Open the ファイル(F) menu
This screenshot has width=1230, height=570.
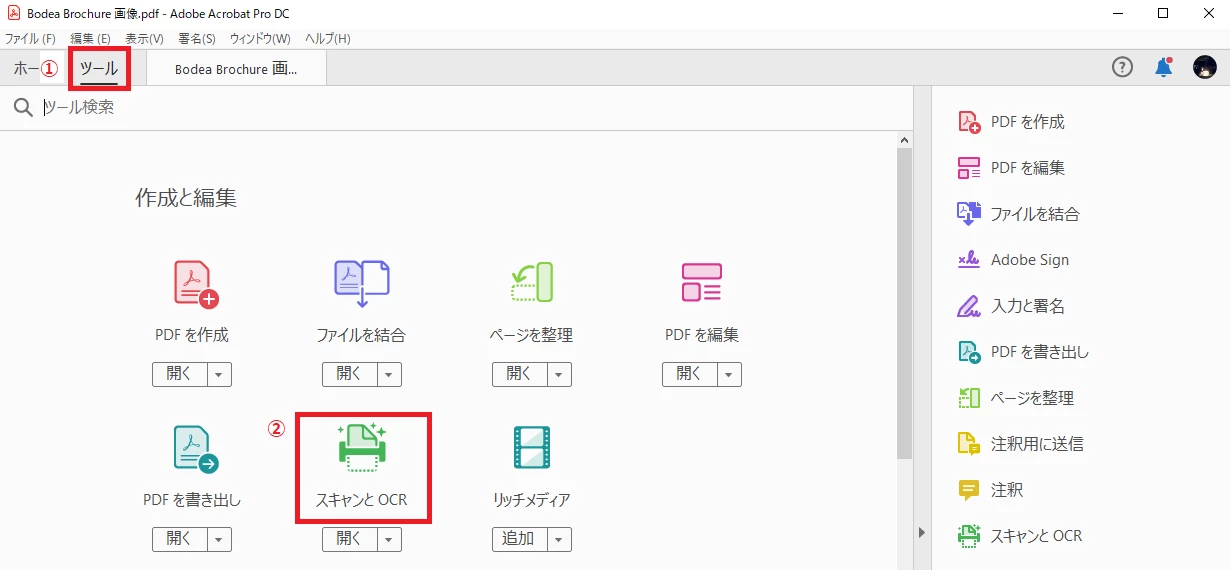(30, 39)
